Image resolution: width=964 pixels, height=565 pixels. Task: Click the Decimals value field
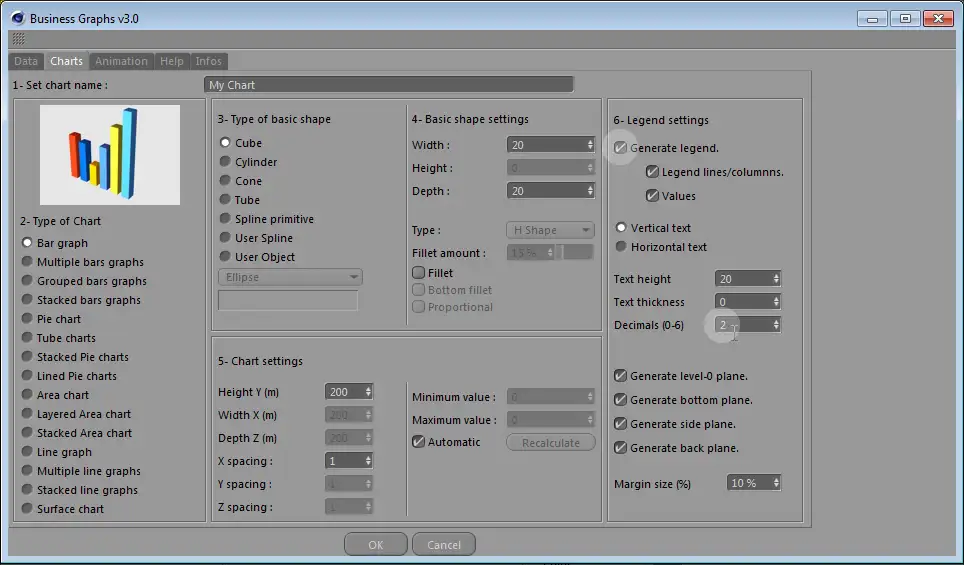pos(743,325)
